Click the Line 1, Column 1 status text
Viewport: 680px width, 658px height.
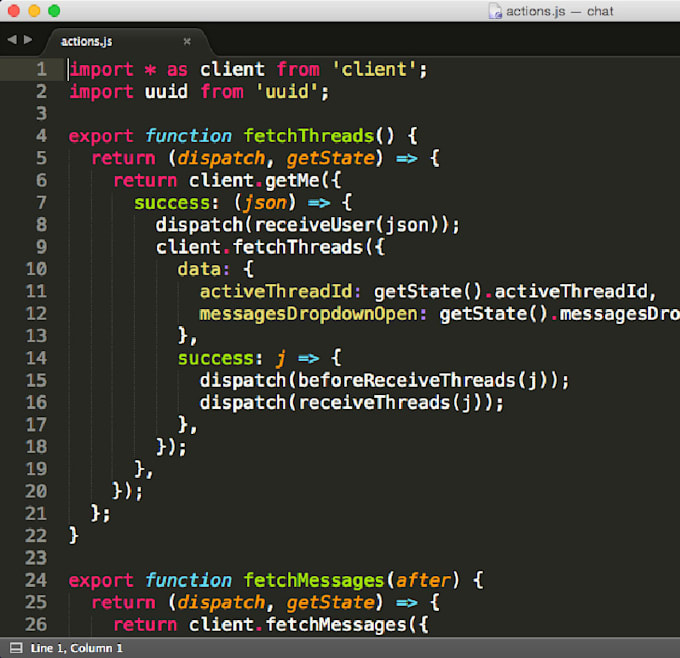[x=77, y=648]
